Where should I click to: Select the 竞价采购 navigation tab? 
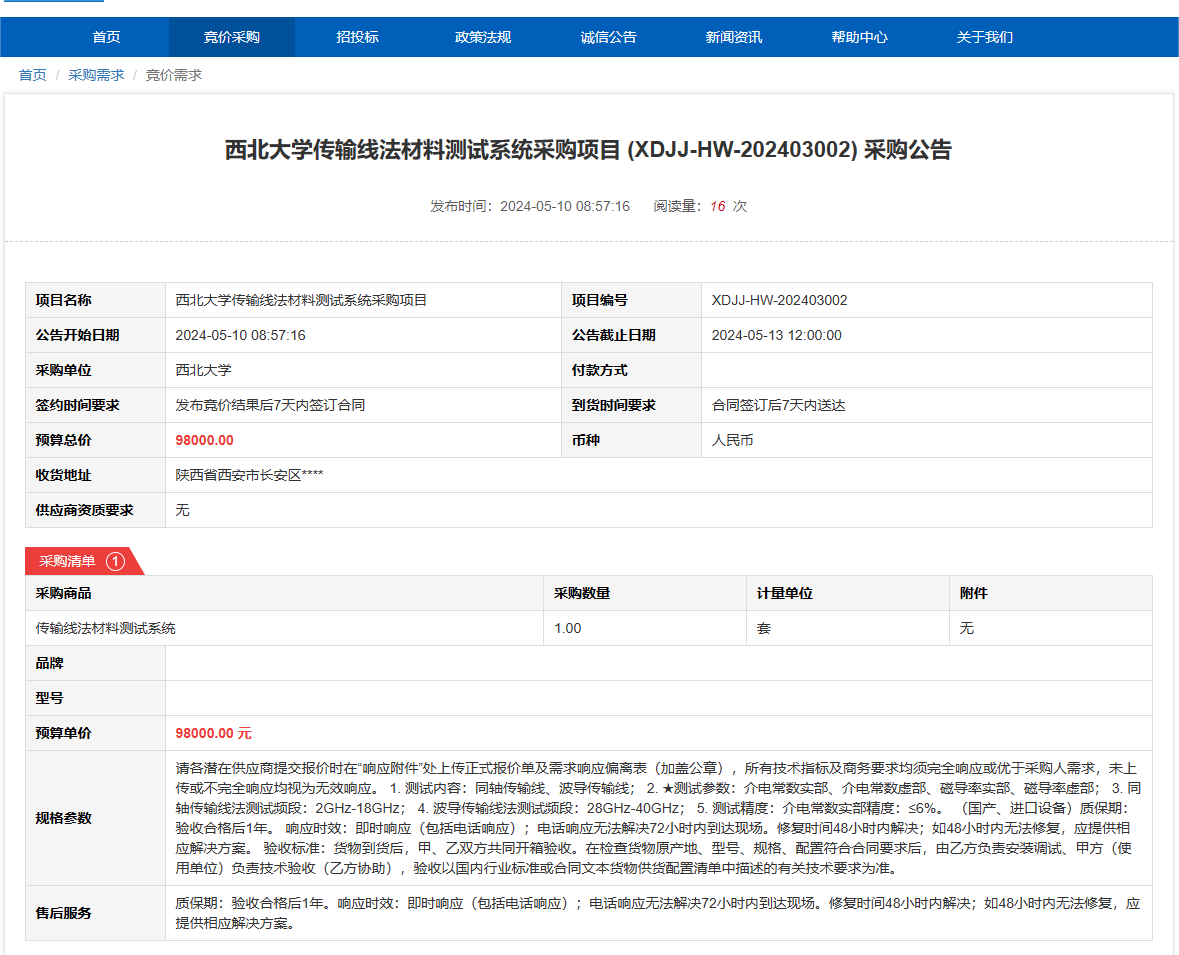[x=232, y=37]
